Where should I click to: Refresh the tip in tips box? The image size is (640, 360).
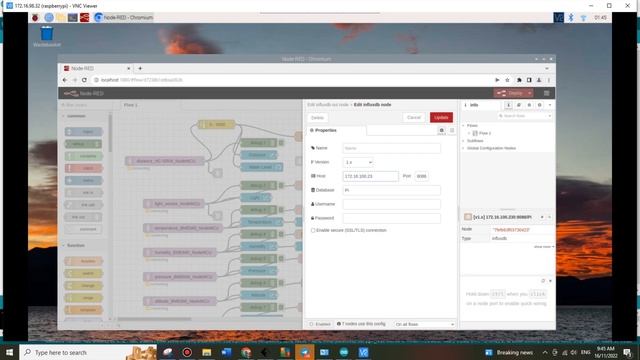pyautogui.click(x=543, y=281)
